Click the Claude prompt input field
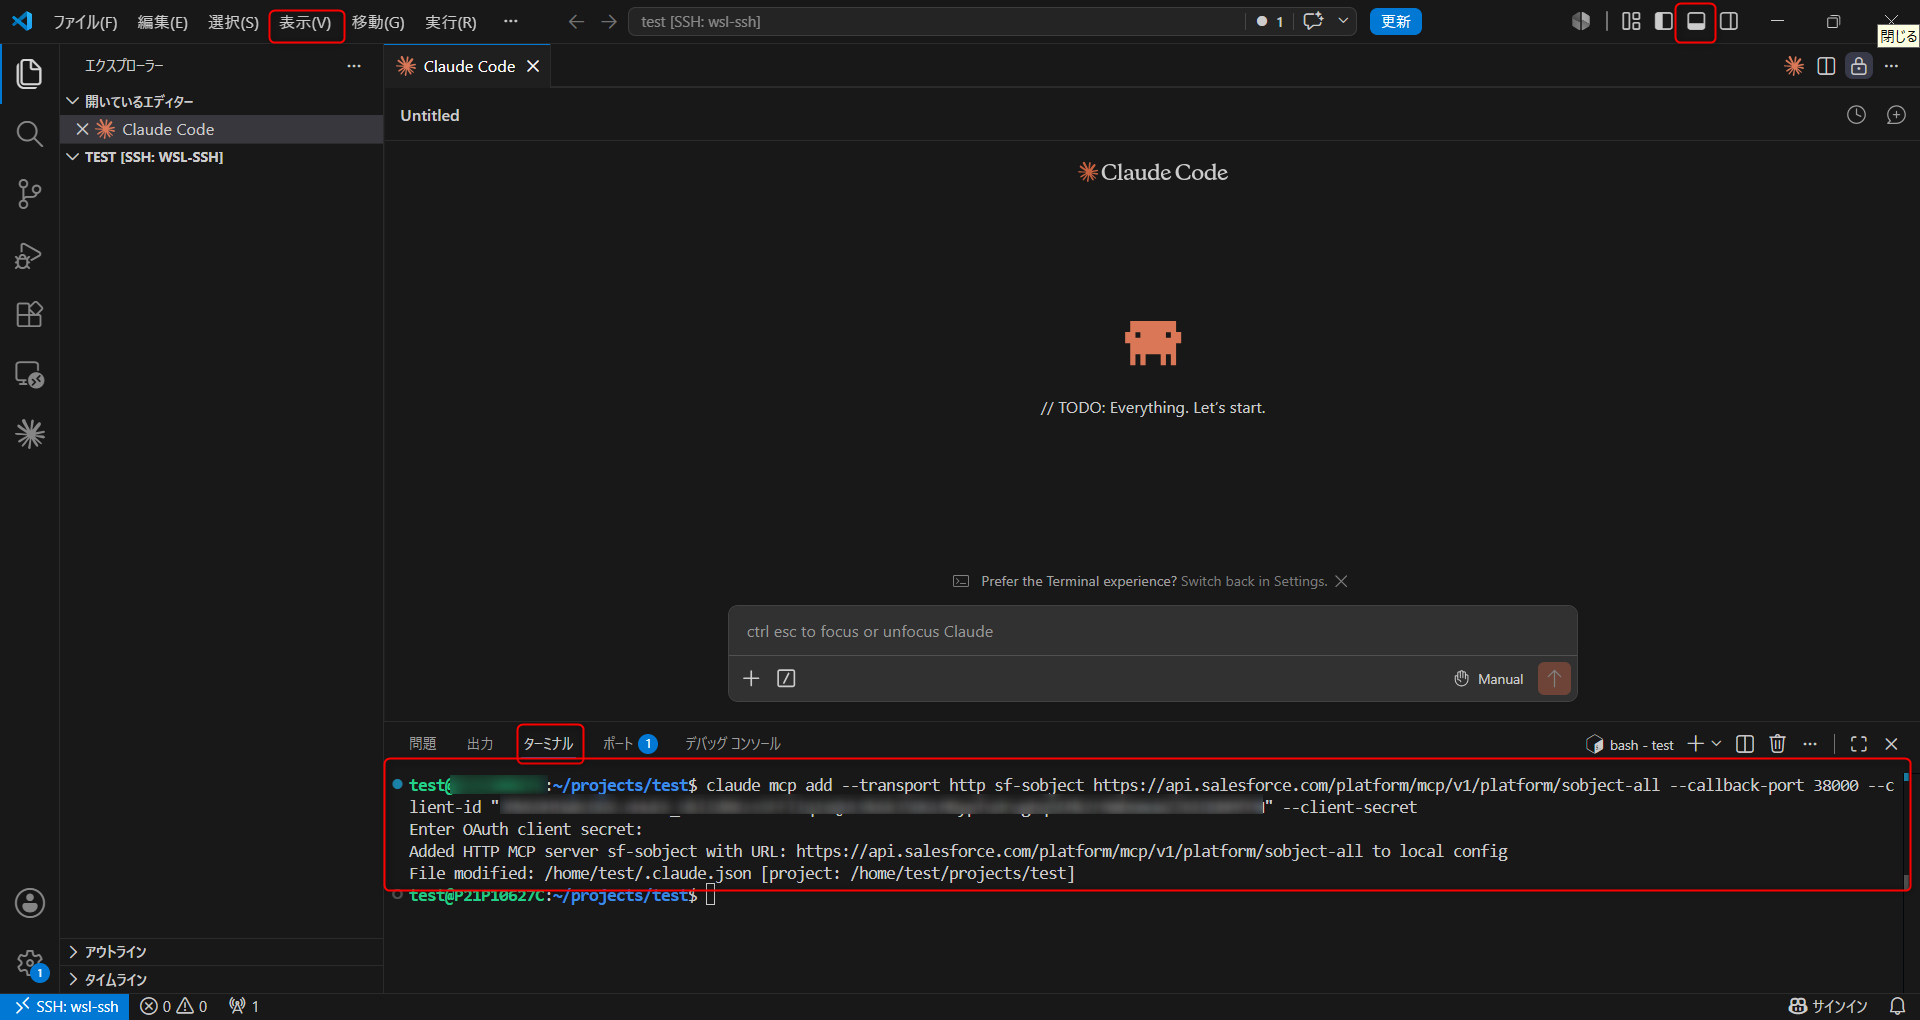The height and width of the screenshot is (1020, 1920). [1152, 632]
